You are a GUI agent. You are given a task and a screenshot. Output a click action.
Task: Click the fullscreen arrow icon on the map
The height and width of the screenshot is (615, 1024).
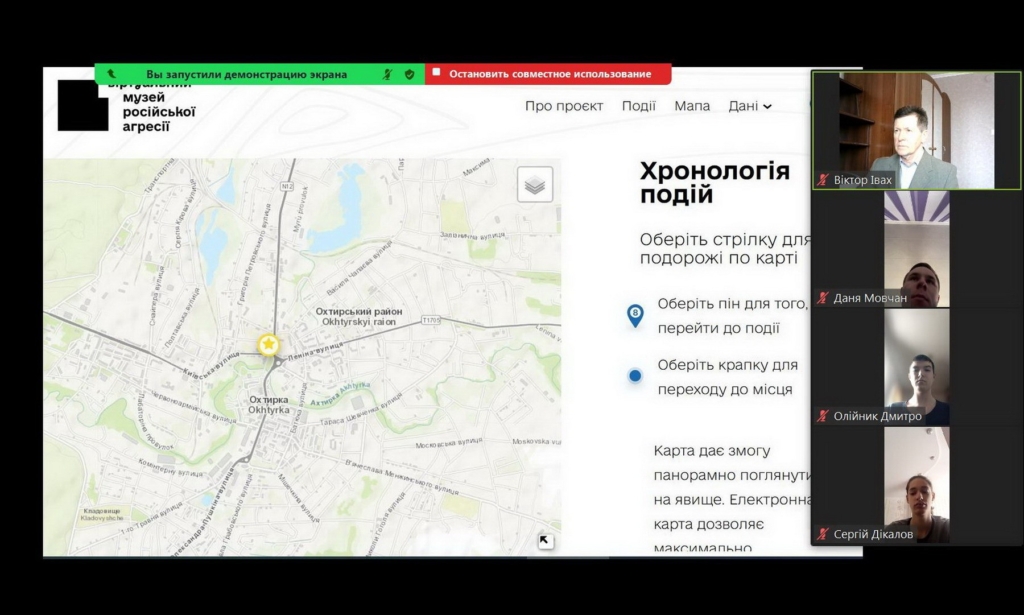(x=545, y=541)
